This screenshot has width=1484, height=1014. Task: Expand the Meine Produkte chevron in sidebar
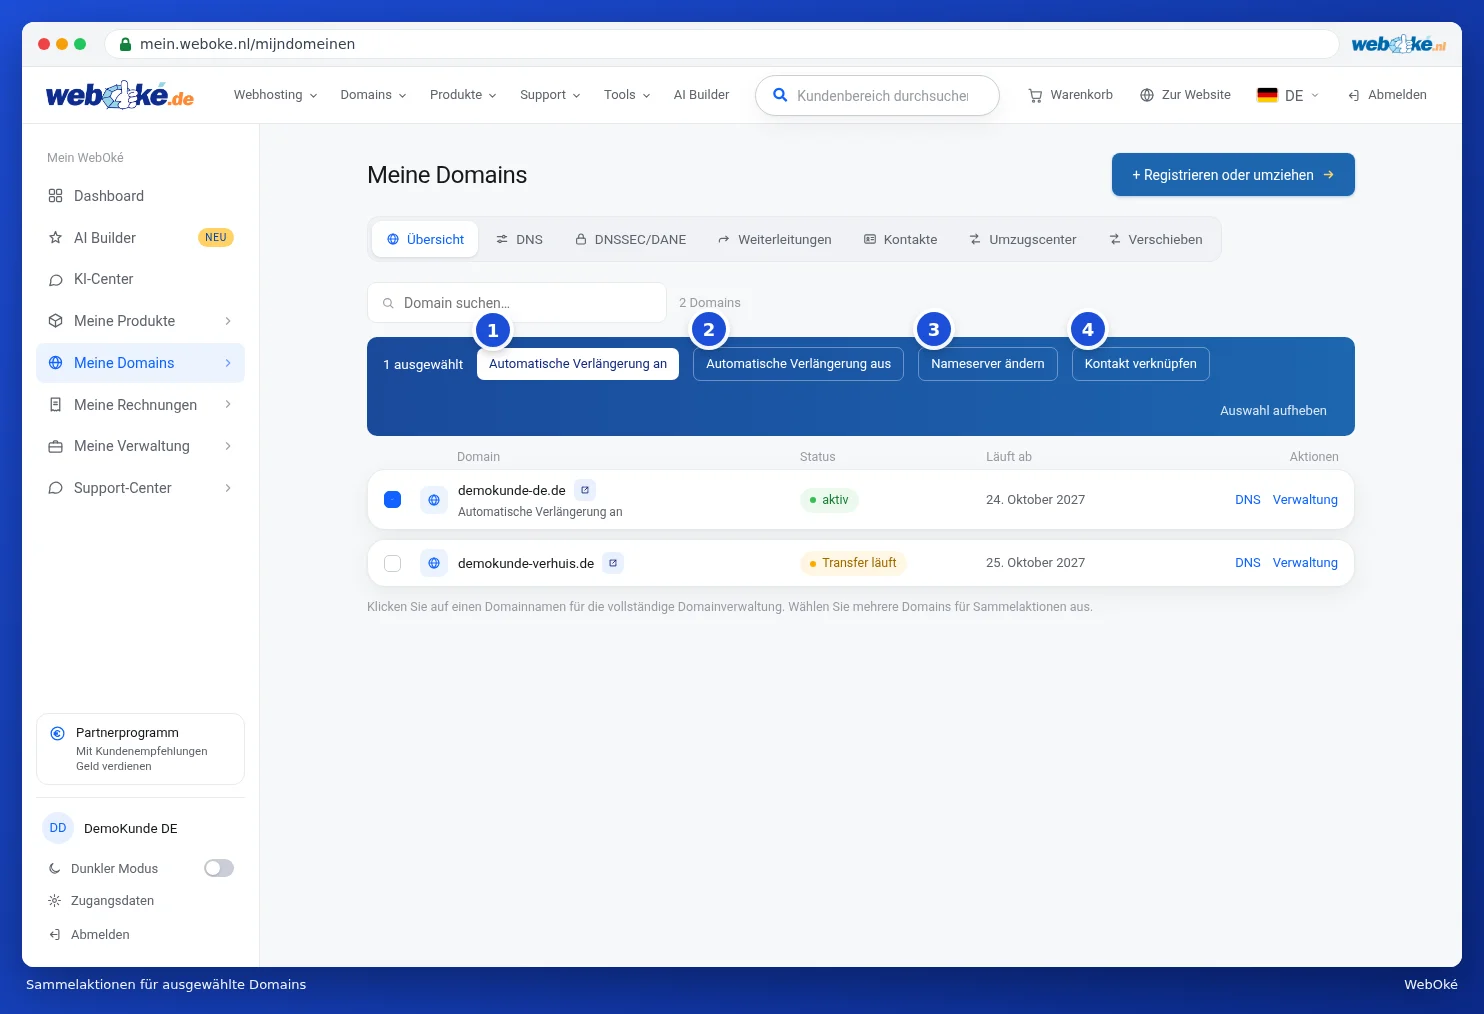(x=228, y=321)
